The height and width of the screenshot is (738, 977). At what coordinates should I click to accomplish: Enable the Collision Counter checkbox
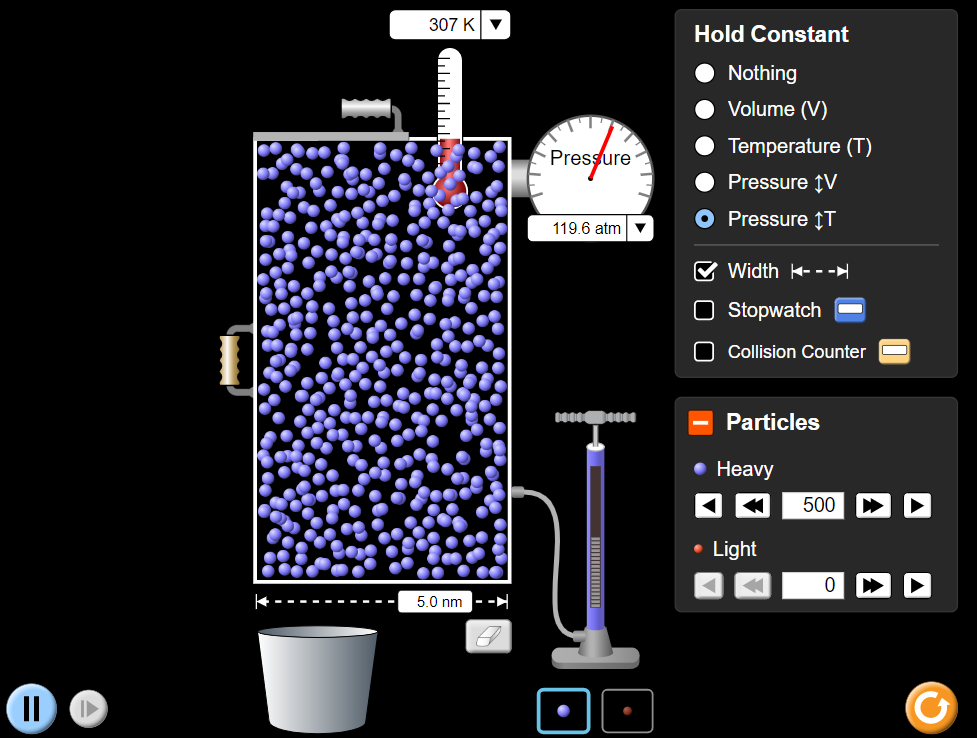(704, 352)
